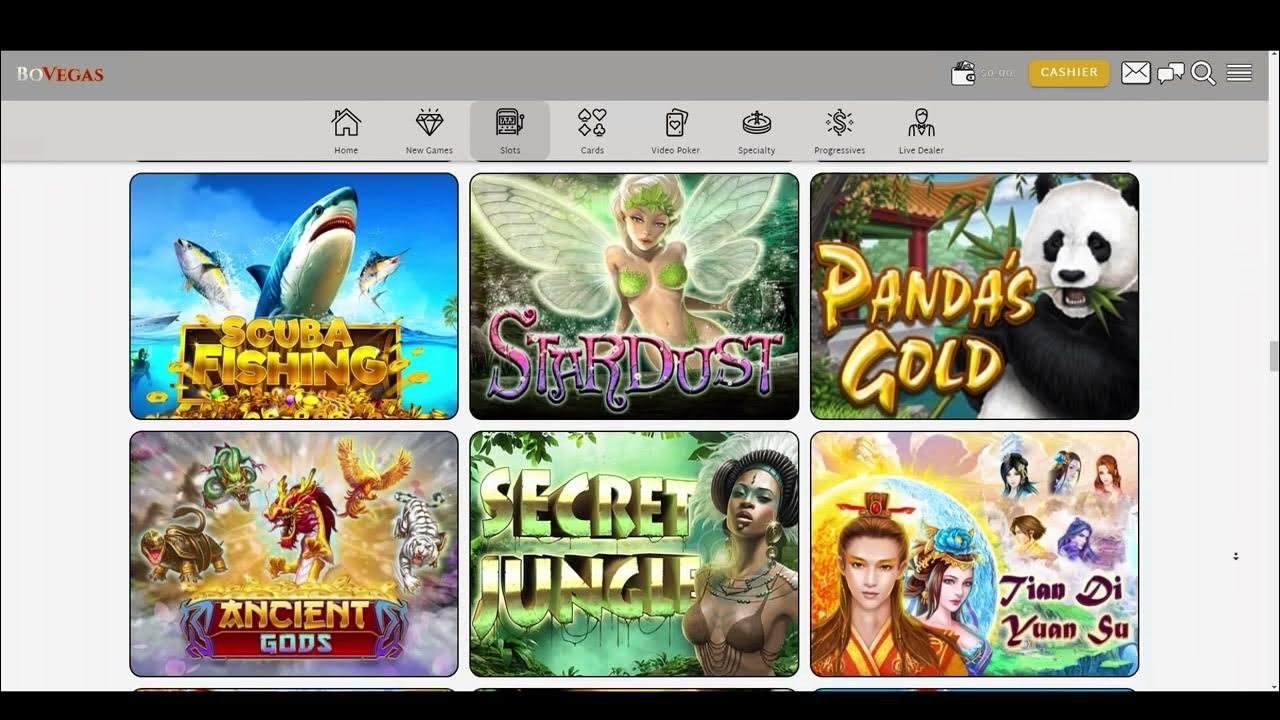Open the Panda's Gold game tile
1280x720 pixels.
click(975, 296)
